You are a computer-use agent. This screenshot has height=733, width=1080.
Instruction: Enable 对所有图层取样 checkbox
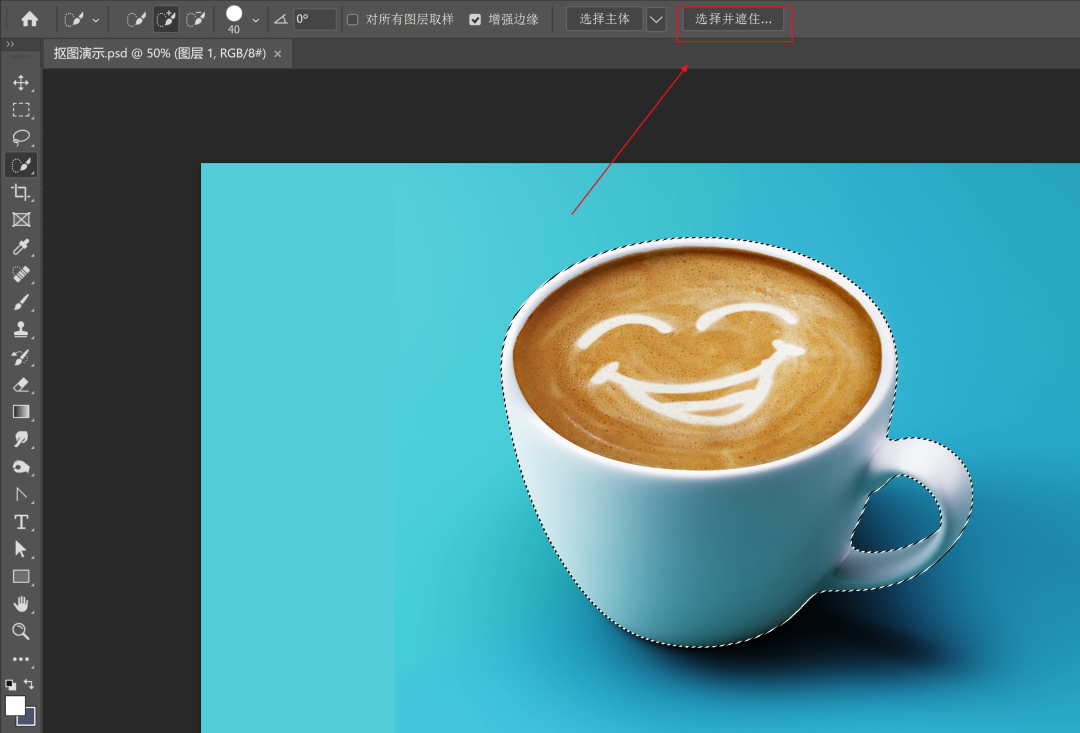pyautogui.click(x=352, y=19)
